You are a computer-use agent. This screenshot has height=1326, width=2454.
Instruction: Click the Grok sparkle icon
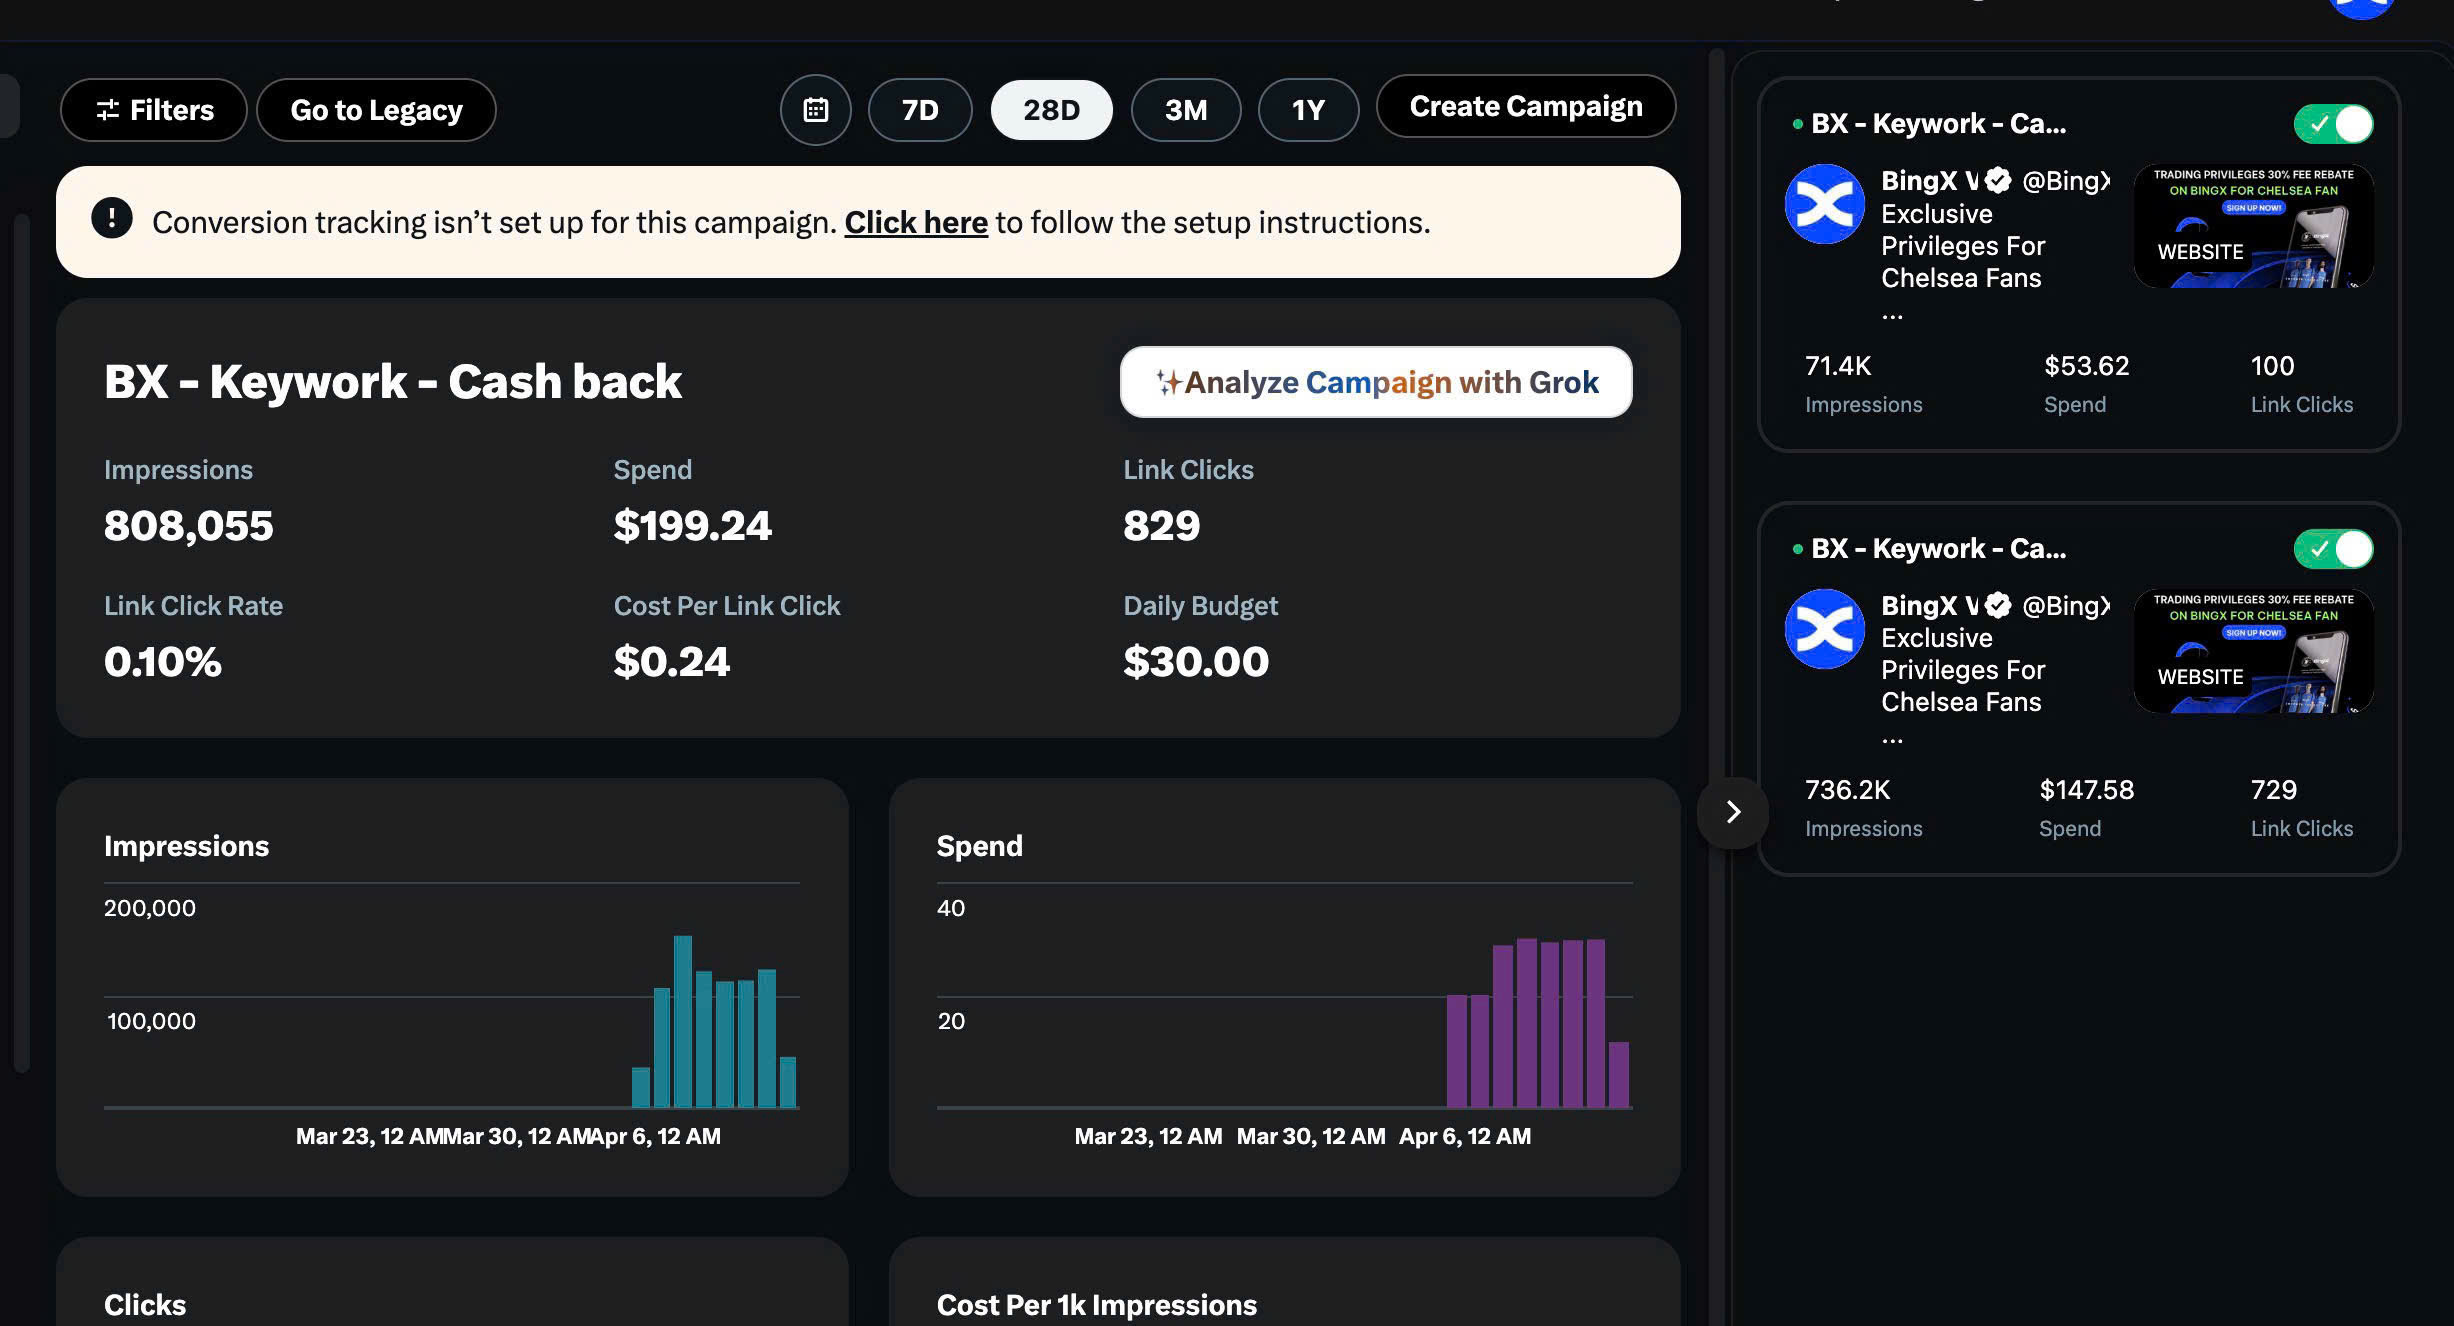1168,382
